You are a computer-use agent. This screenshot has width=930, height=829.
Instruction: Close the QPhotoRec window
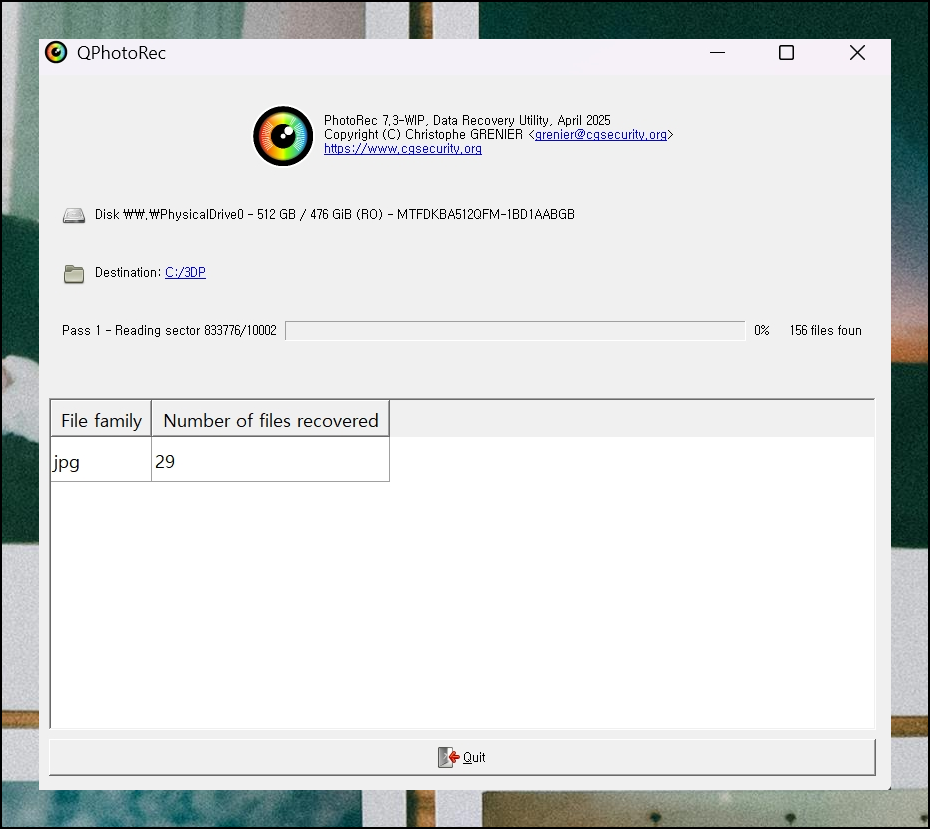click(x=857, y=53)
